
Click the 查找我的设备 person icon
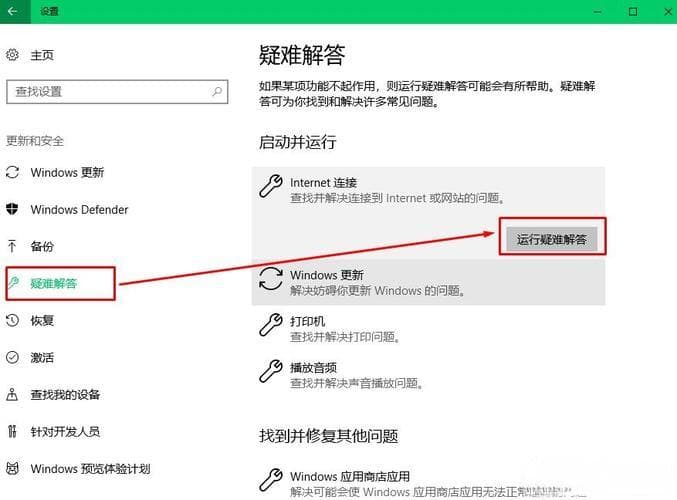[12, 394]
